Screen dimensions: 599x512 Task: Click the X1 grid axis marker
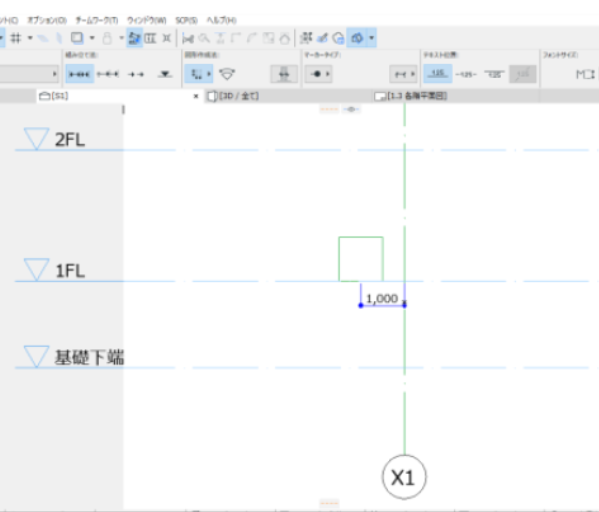[404, 477]
